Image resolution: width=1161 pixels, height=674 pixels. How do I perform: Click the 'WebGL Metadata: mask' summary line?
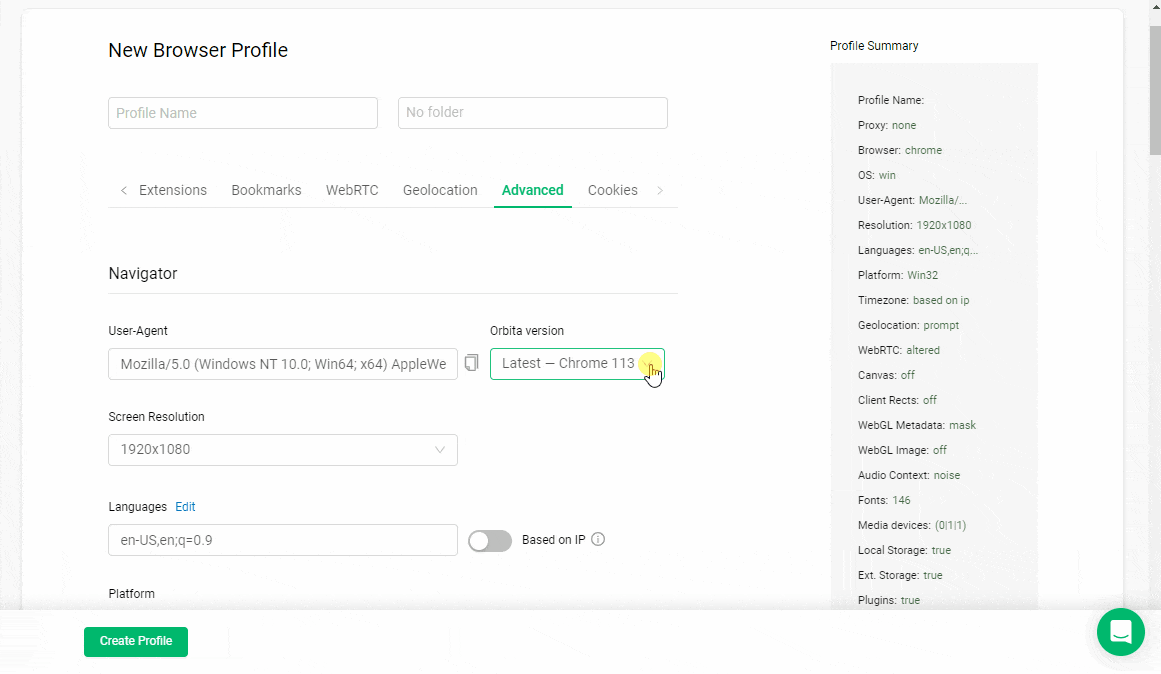[917, 425]
